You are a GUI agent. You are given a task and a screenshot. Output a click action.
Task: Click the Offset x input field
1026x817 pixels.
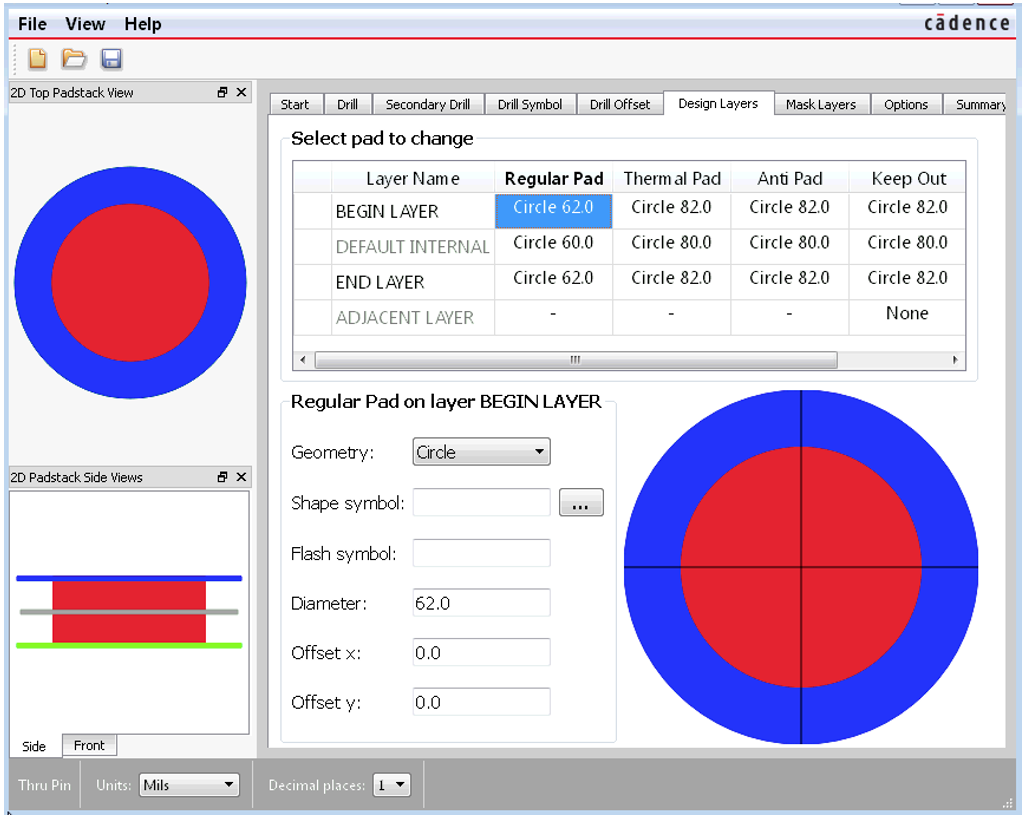pos(481,653)
